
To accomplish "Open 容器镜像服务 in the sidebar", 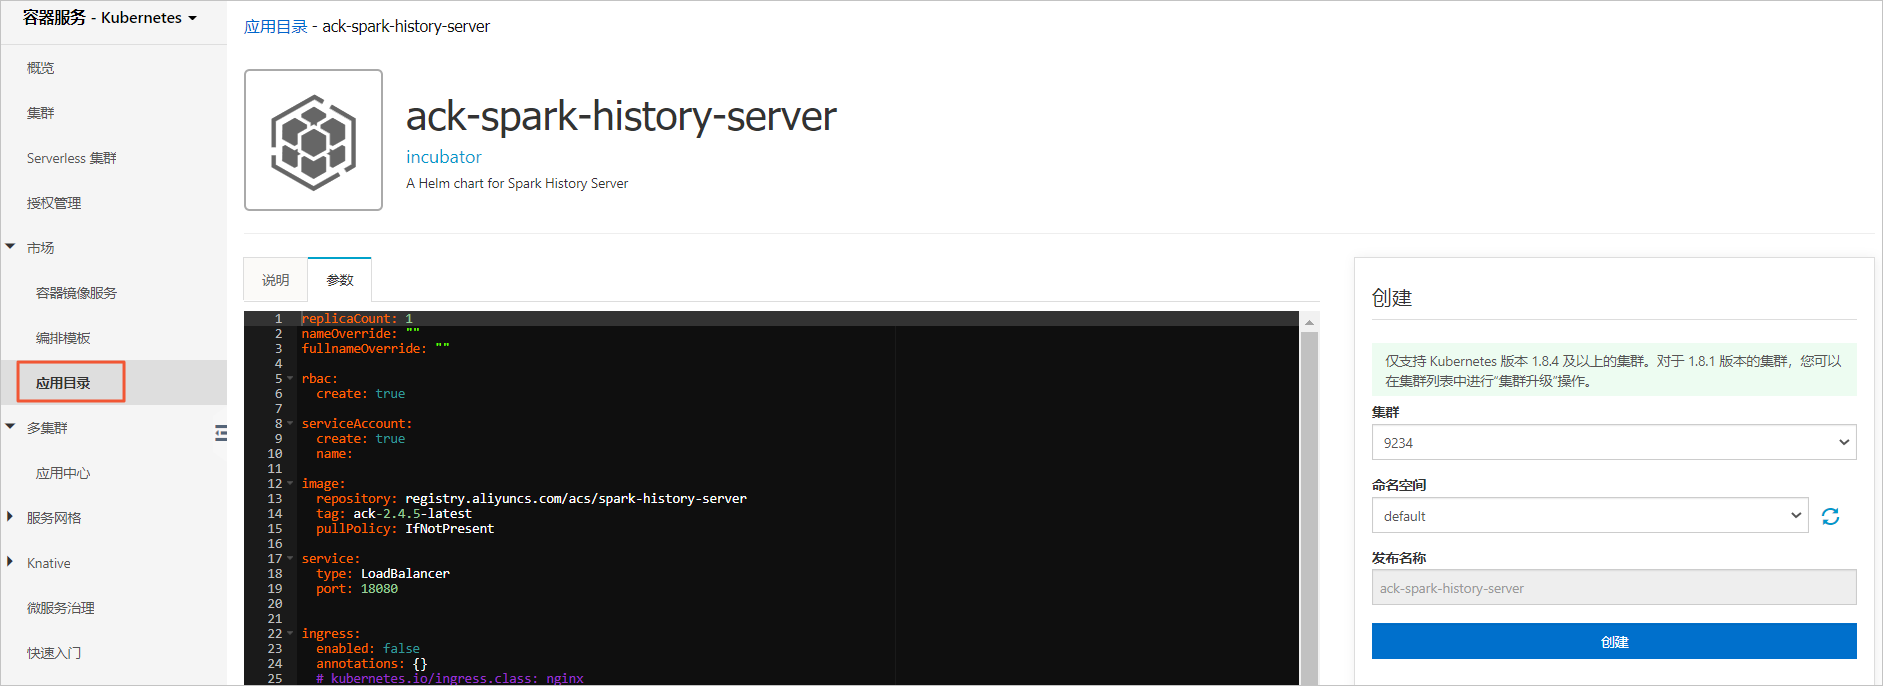I will (x=76, y=293).
